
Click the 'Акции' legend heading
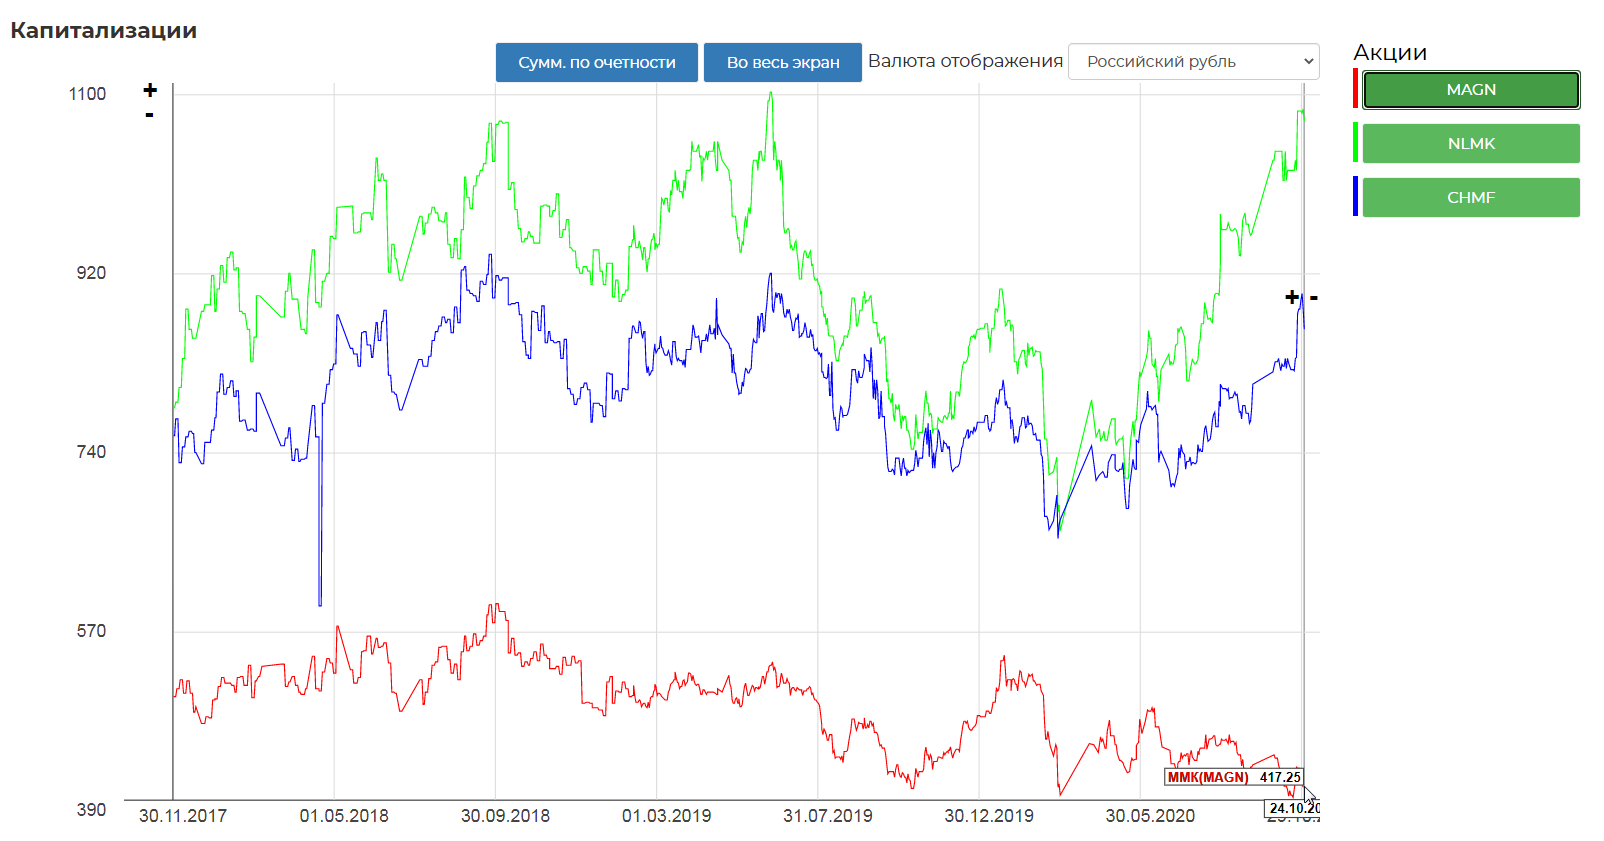coord(1390,52)
